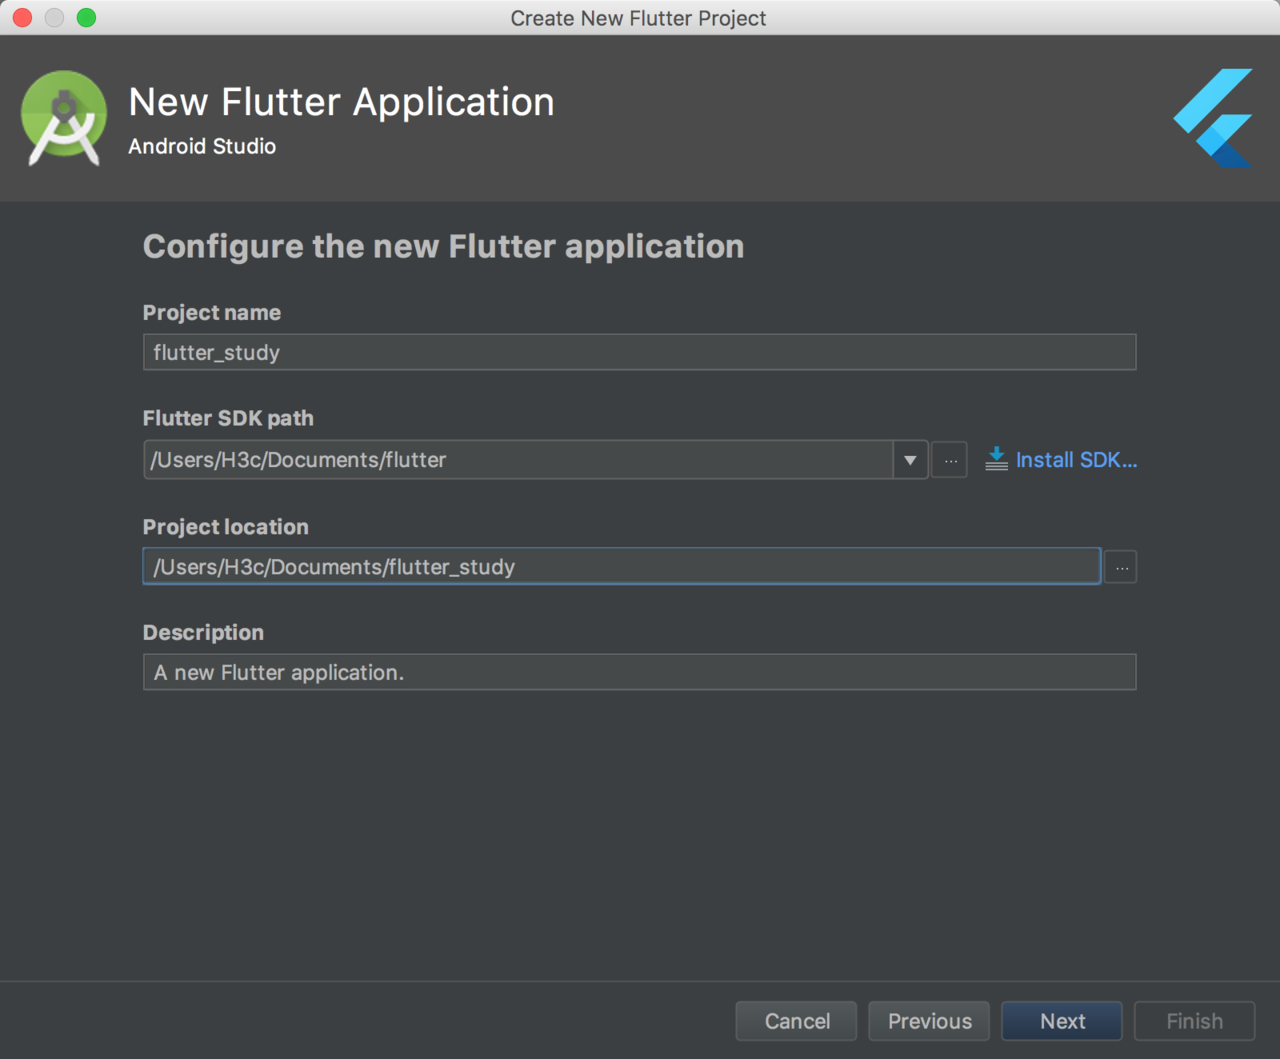
Task: Cancel the new Flutter project wizard
Action: click(x=797, y=1021)
